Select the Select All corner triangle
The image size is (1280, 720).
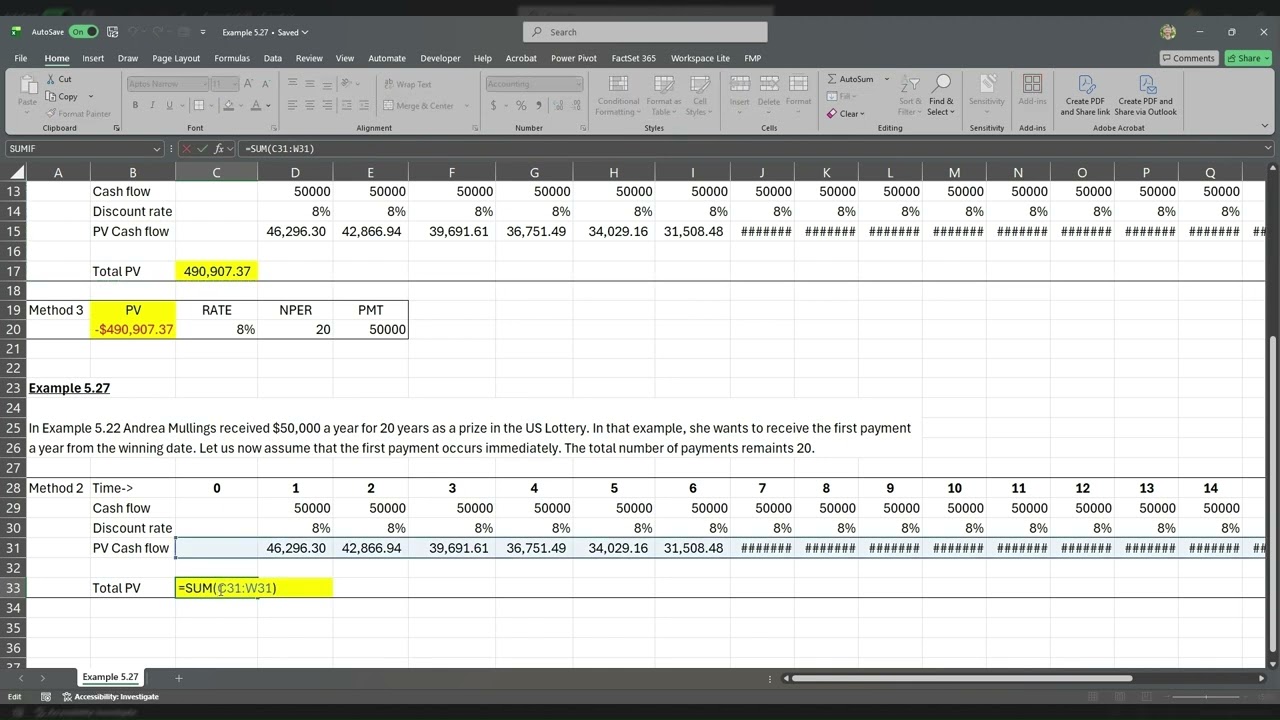tap(14, 173)
